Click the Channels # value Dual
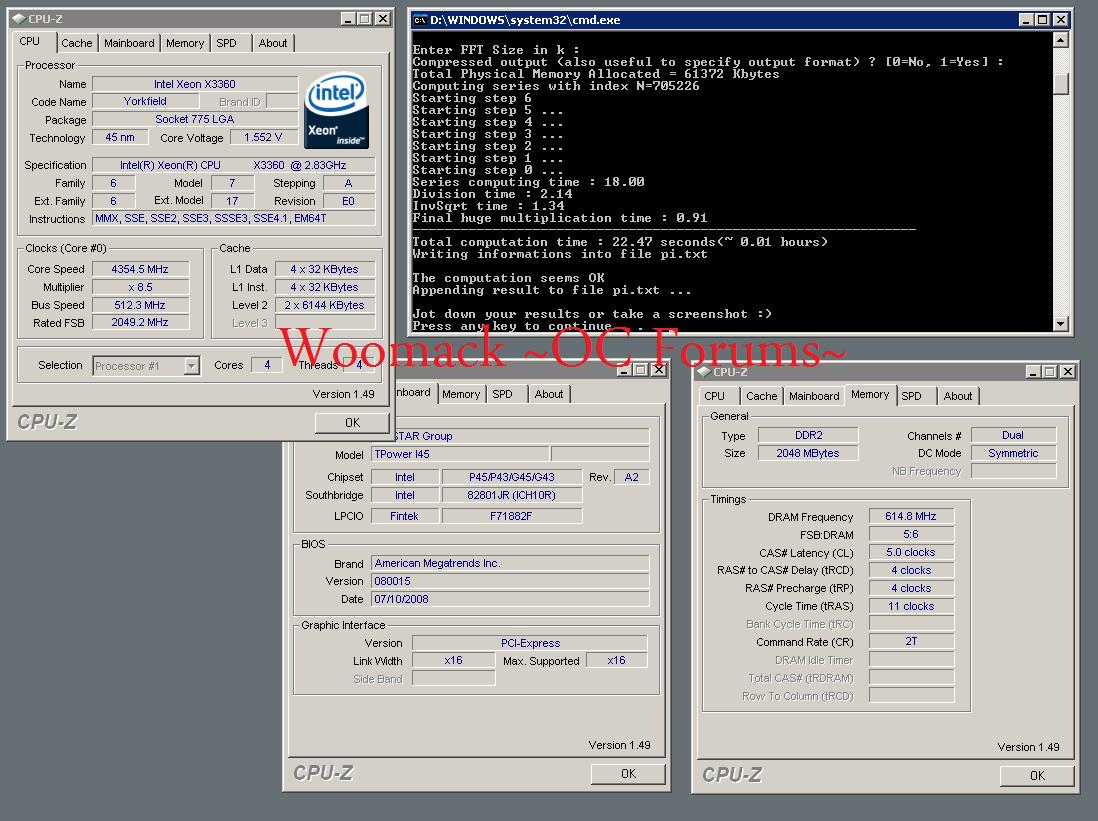Screen dimensions: 1098x821 tap(1013, 435)
